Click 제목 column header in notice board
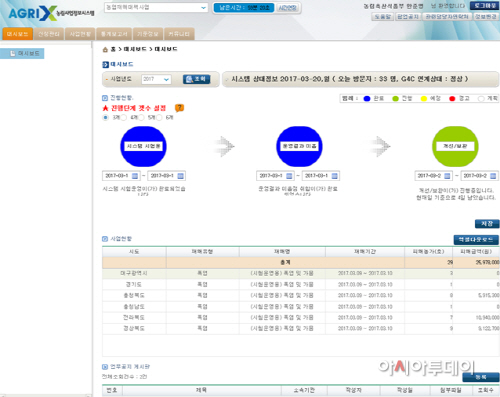 [202, 390]
